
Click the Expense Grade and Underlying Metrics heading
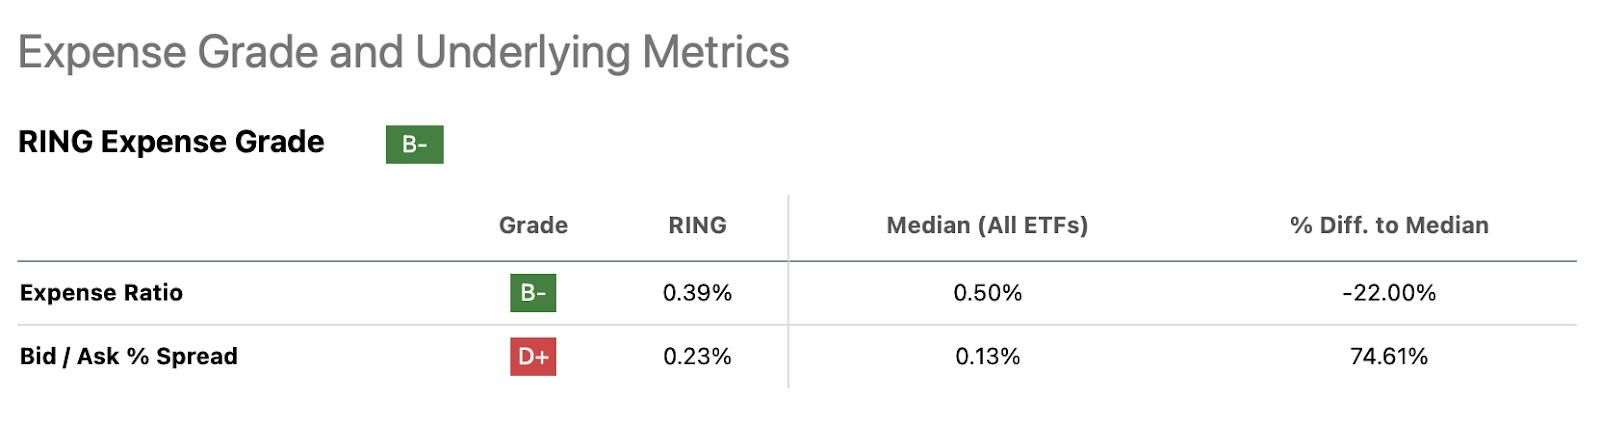tap(403, 52)
